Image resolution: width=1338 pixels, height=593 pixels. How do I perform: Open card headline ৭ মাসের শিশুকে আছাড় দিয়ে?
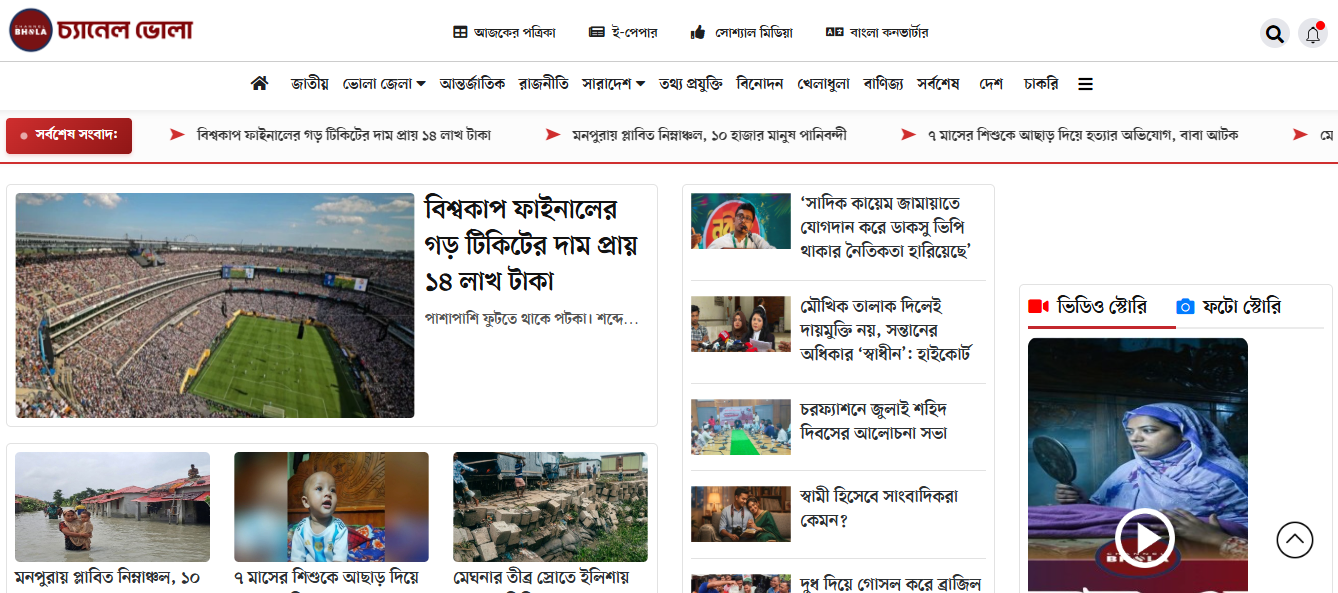[x=326, y=578]
